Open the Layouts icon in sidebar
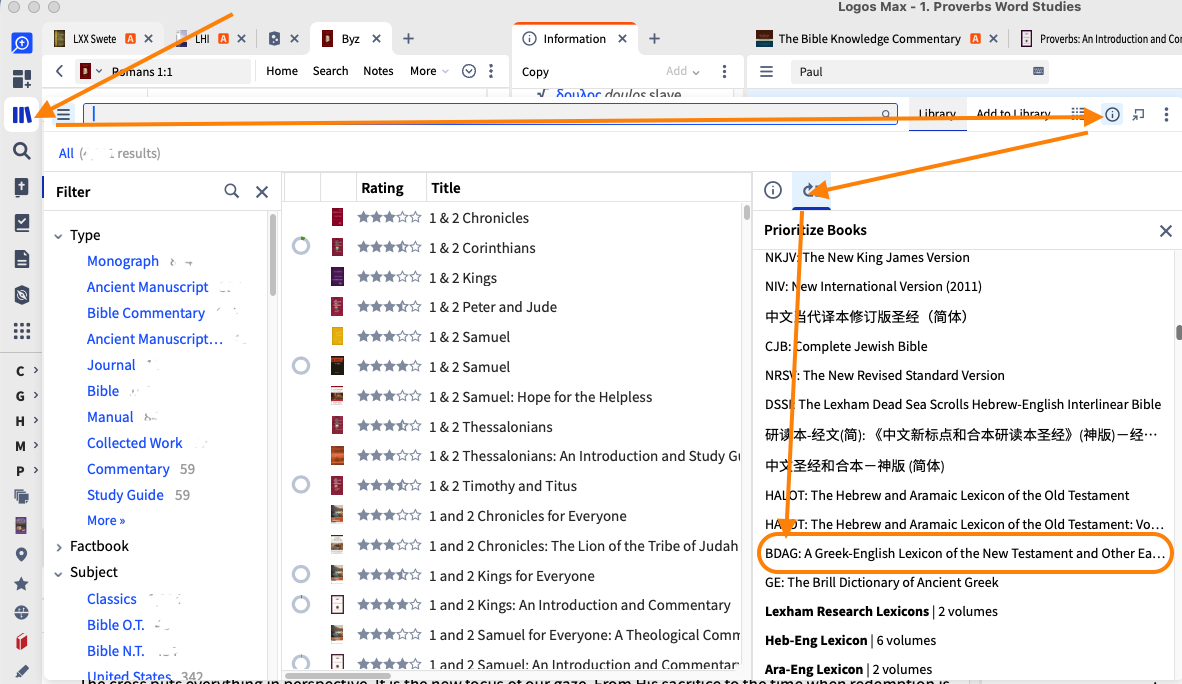The height and width of the screenshot is (684, 1182). click(22, 78)
